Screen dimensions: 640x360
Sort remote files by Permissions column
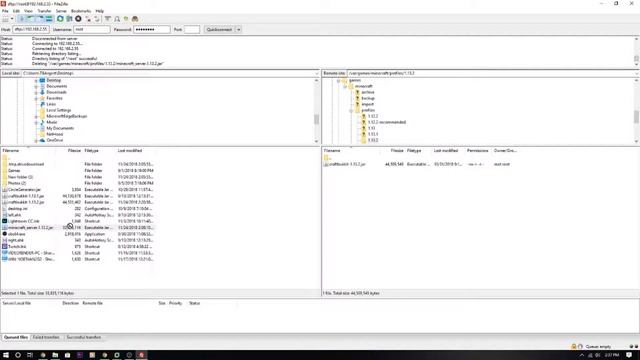(x=478, y=151)
